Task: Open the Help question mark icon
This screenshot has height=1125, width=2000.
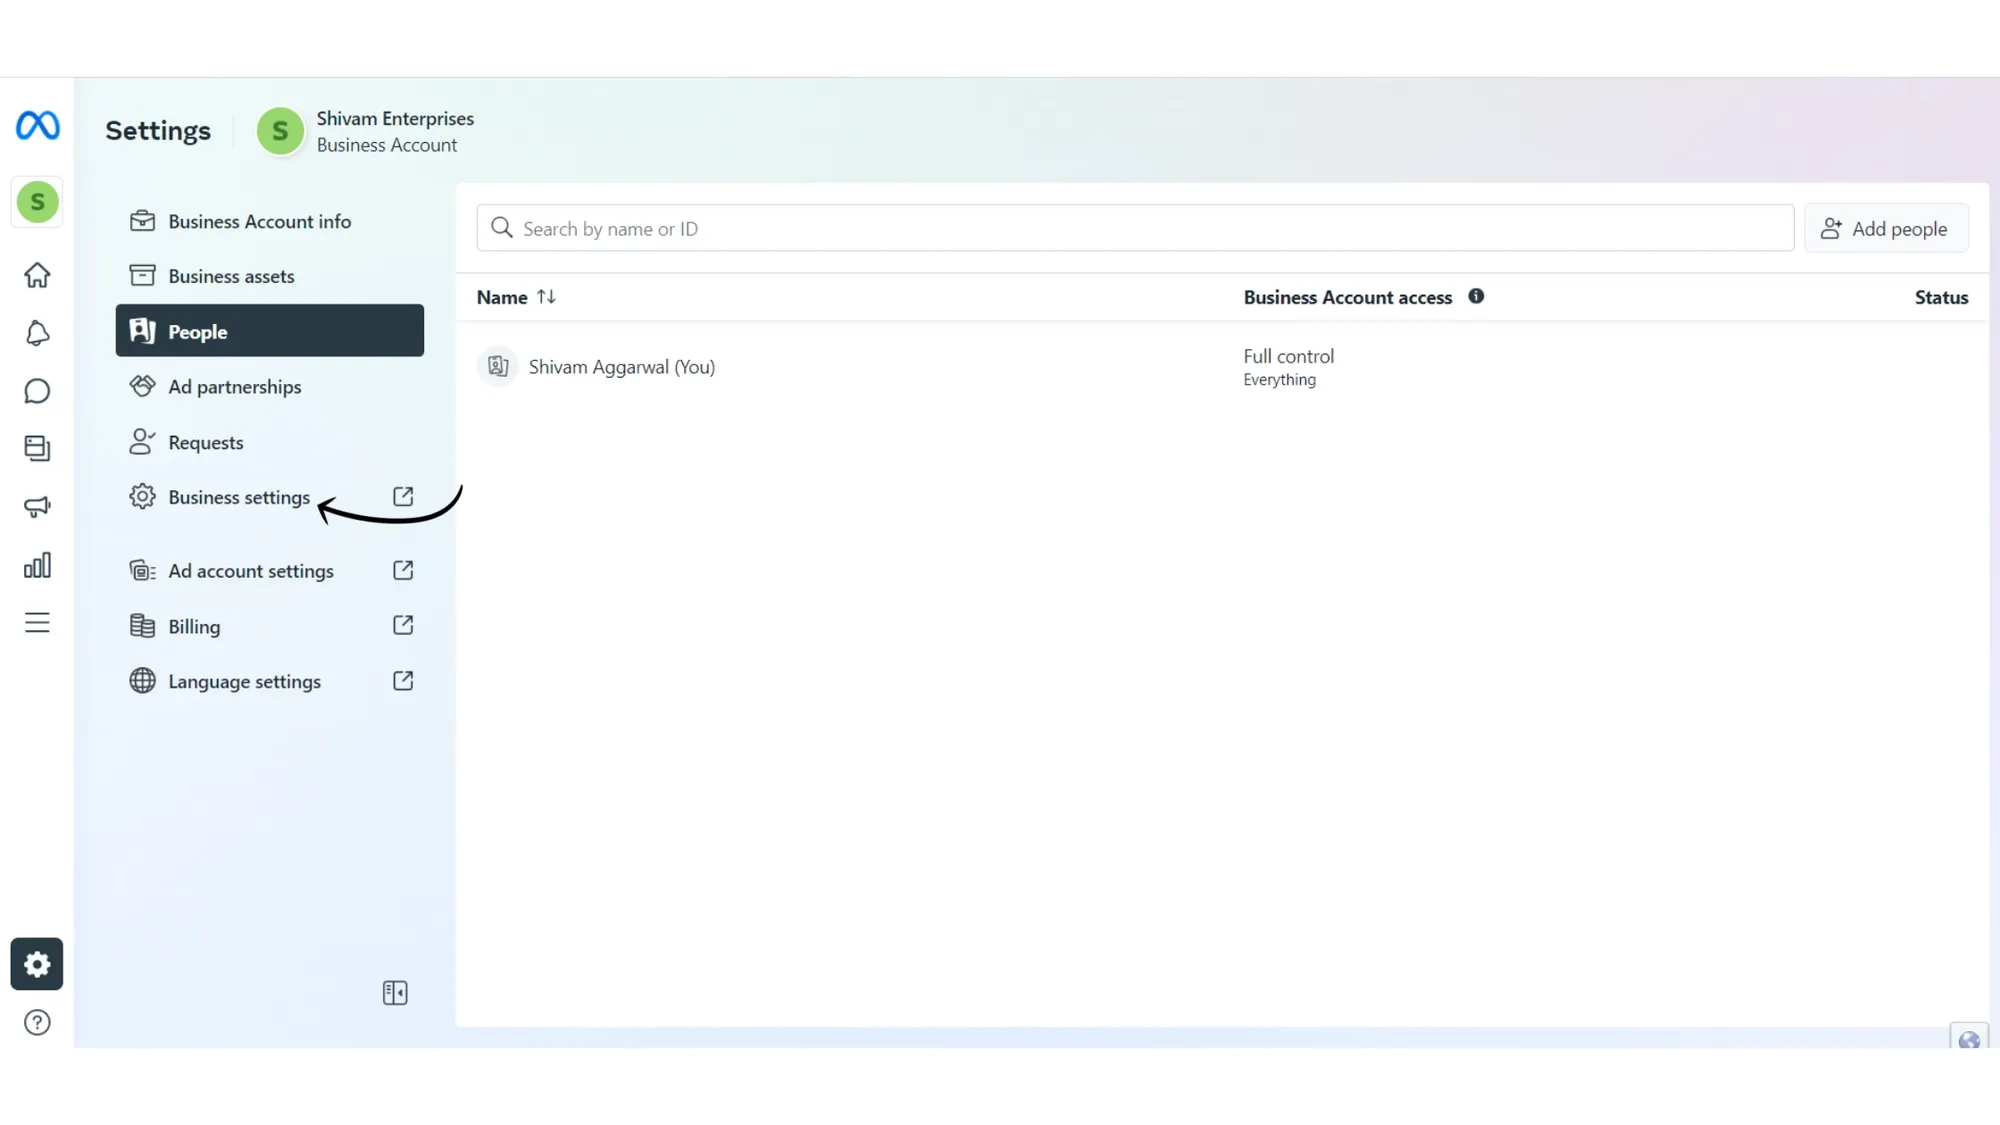Action: point(37,1022)
